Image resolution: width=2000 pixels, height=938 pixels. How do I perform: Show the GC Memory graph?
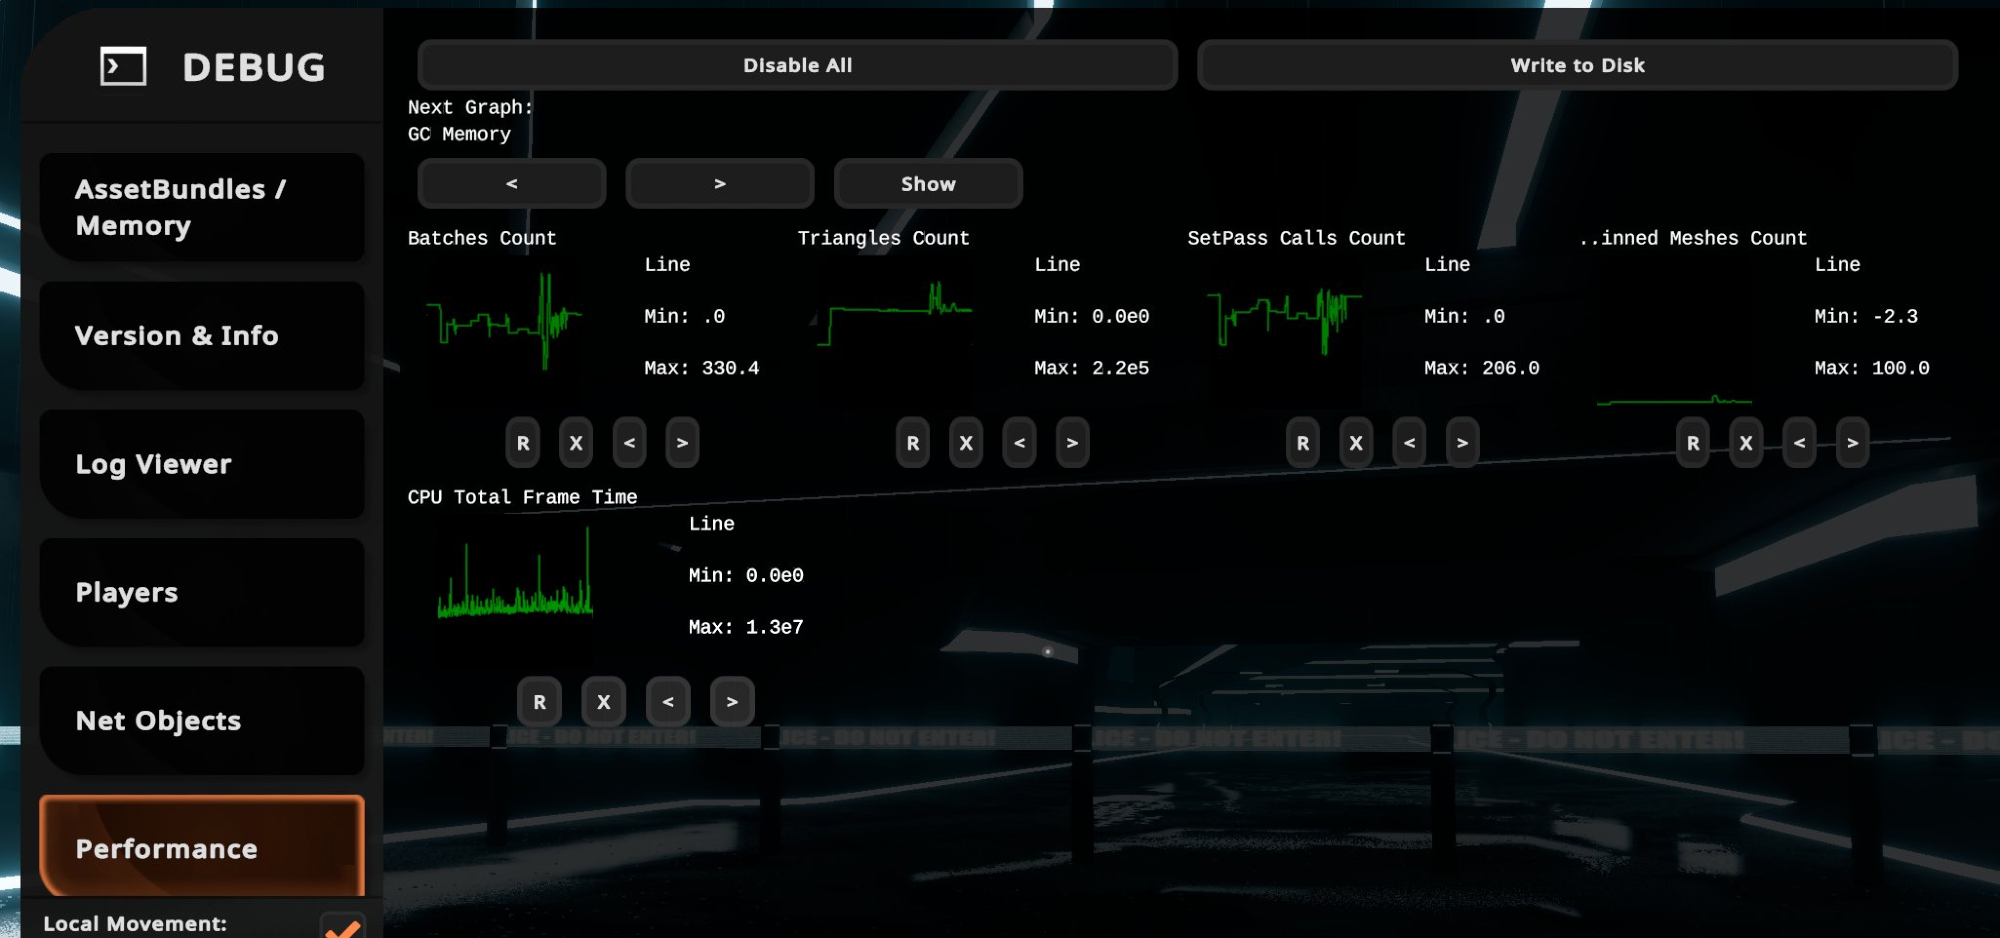pyautogui.click(x=928, y=184)
